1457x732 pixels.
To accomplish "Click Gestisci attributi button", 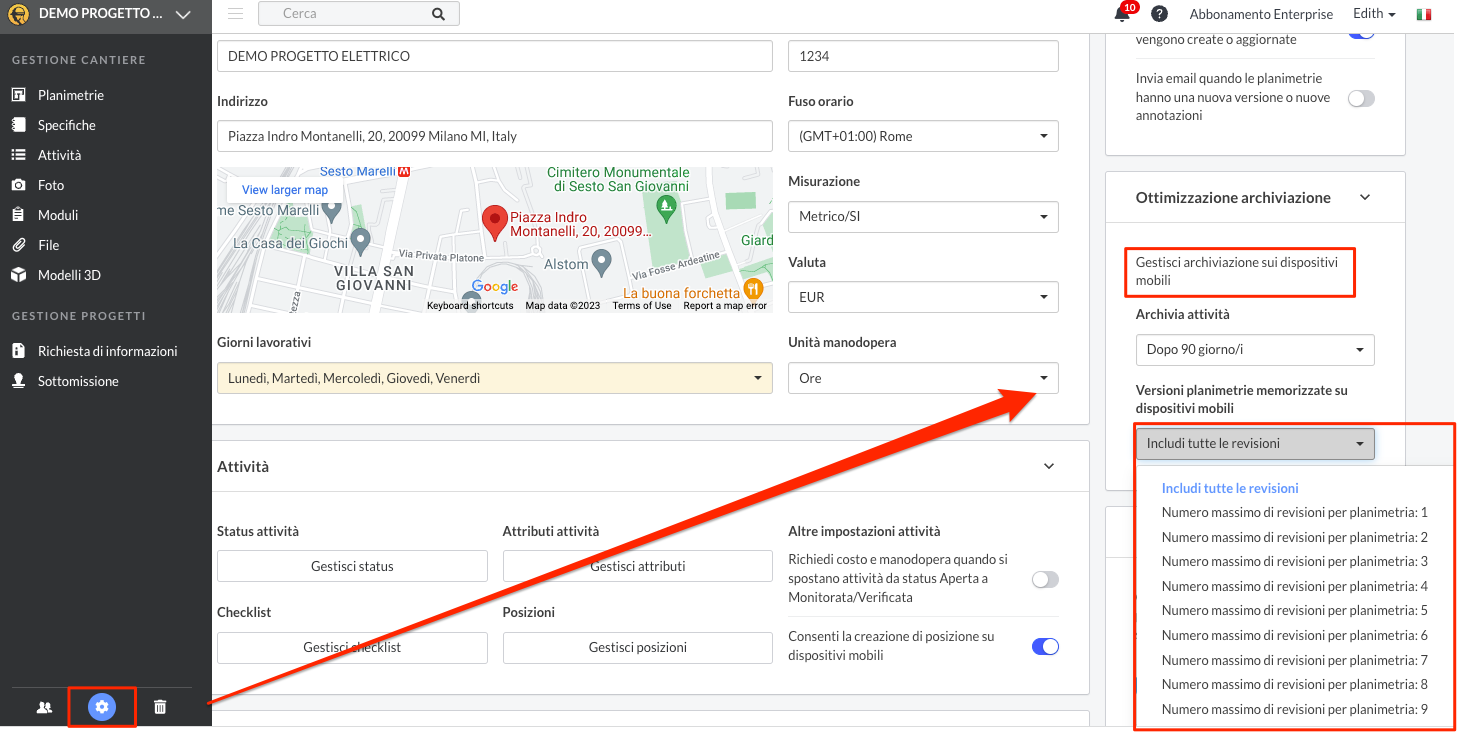I will tap(638, 566).
